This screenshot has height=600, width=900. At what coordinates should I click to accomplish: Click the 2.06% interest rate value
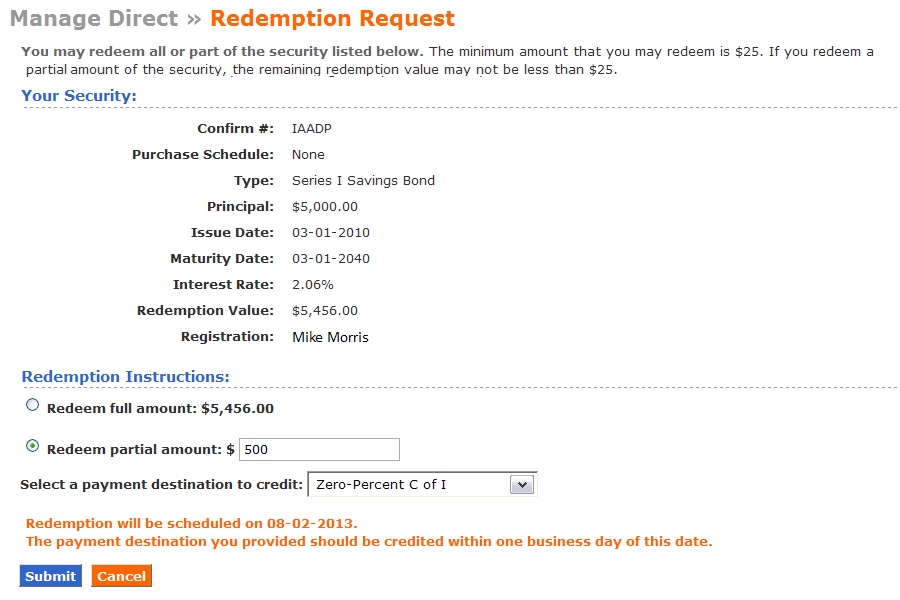pyautogui.click(x=313, y=285)
